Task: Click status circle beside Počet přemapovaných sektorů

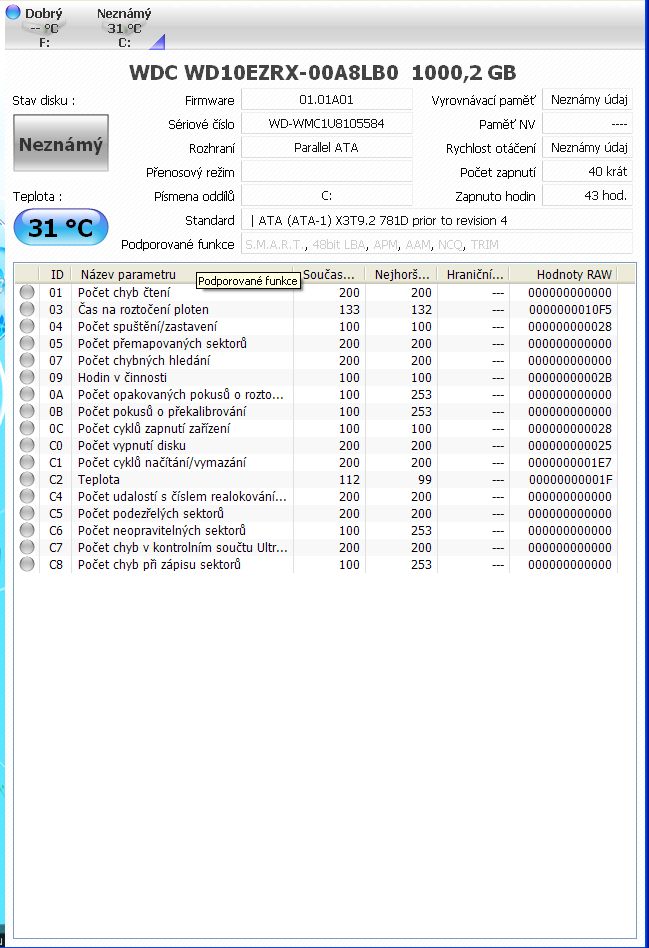Action: click(x=27, y=343)
